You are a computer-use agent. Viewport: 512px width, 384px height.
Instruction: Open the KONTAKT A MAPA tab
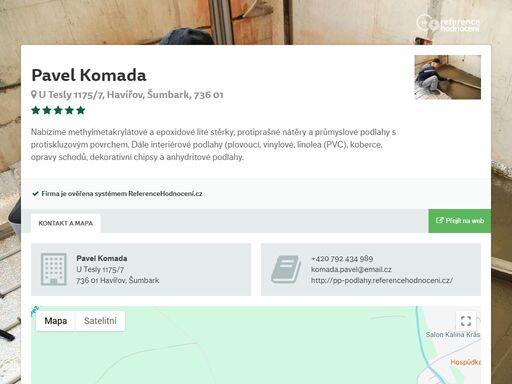tap(66, 223)
